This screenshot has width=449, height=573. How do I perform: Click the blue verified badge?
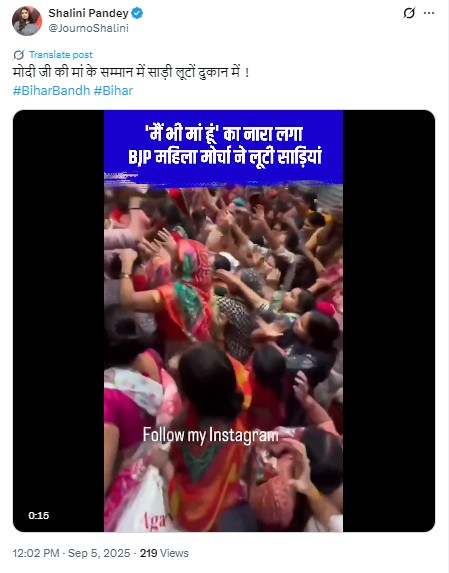point(137,14)
